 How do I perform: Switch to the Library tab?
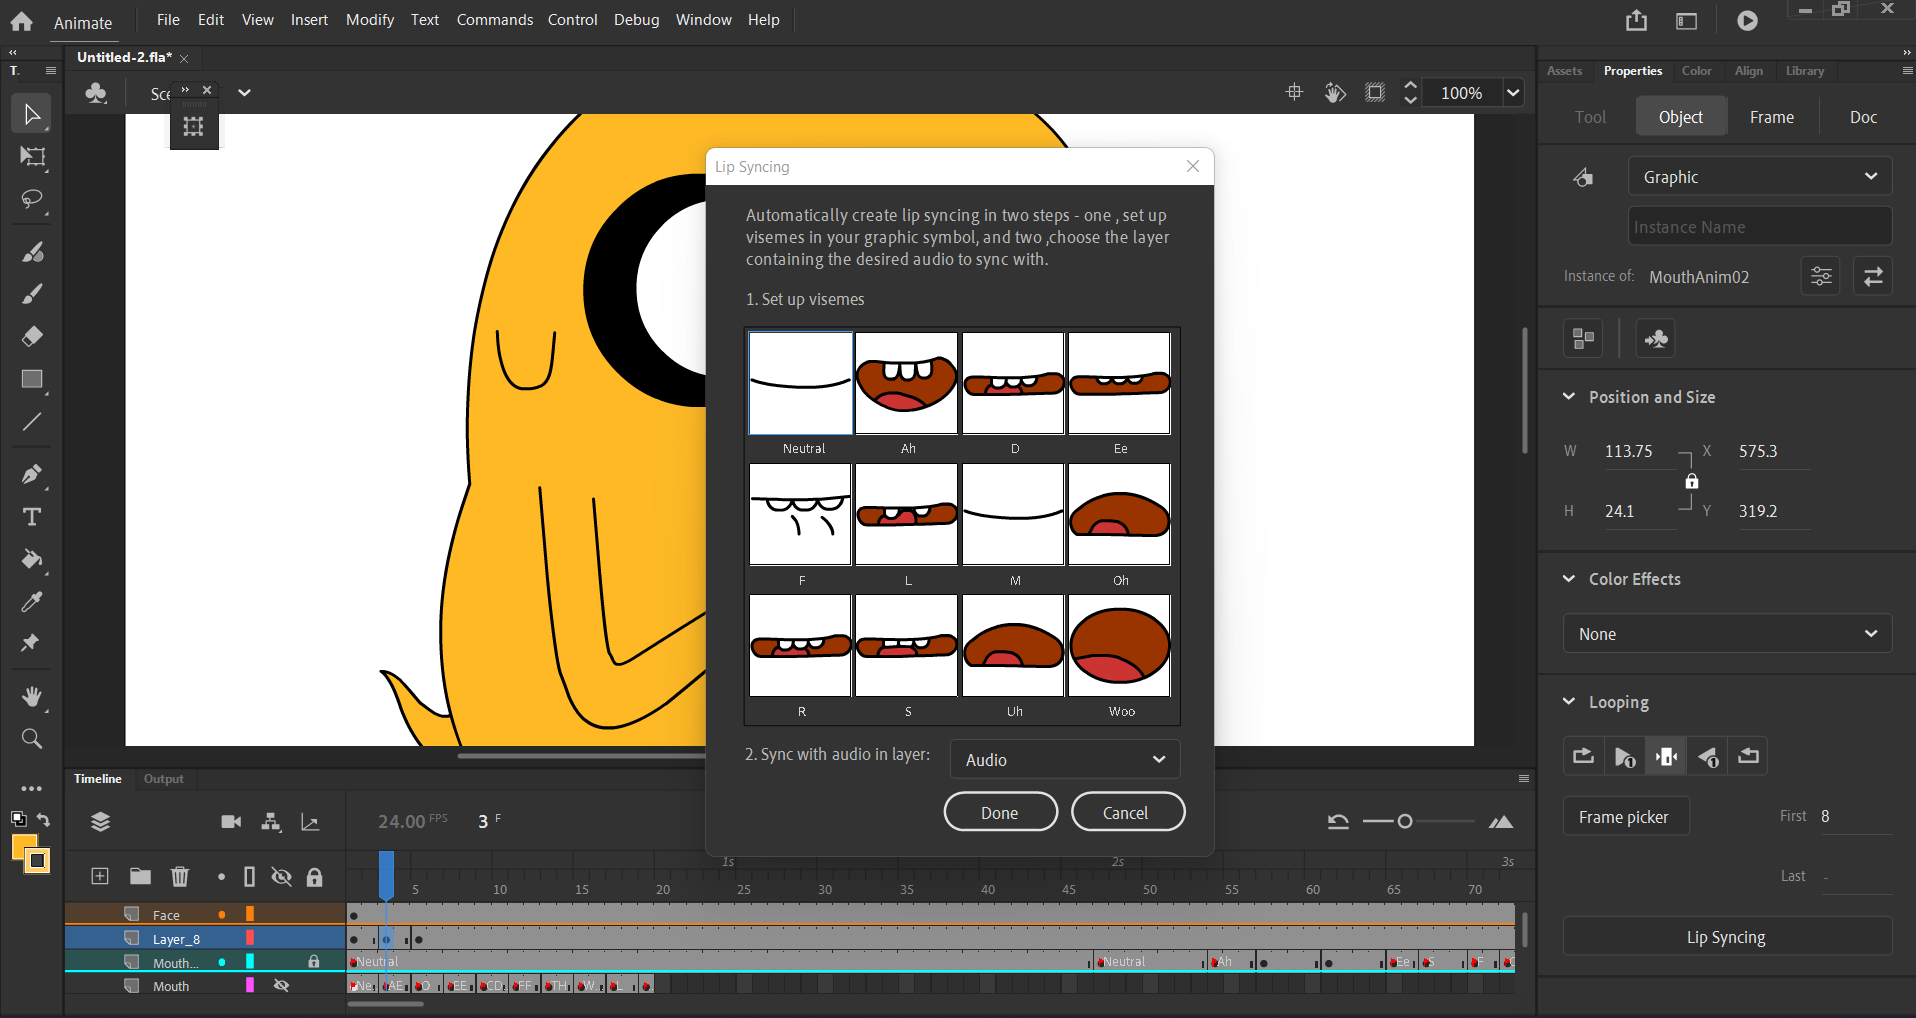click(1805, 71)
